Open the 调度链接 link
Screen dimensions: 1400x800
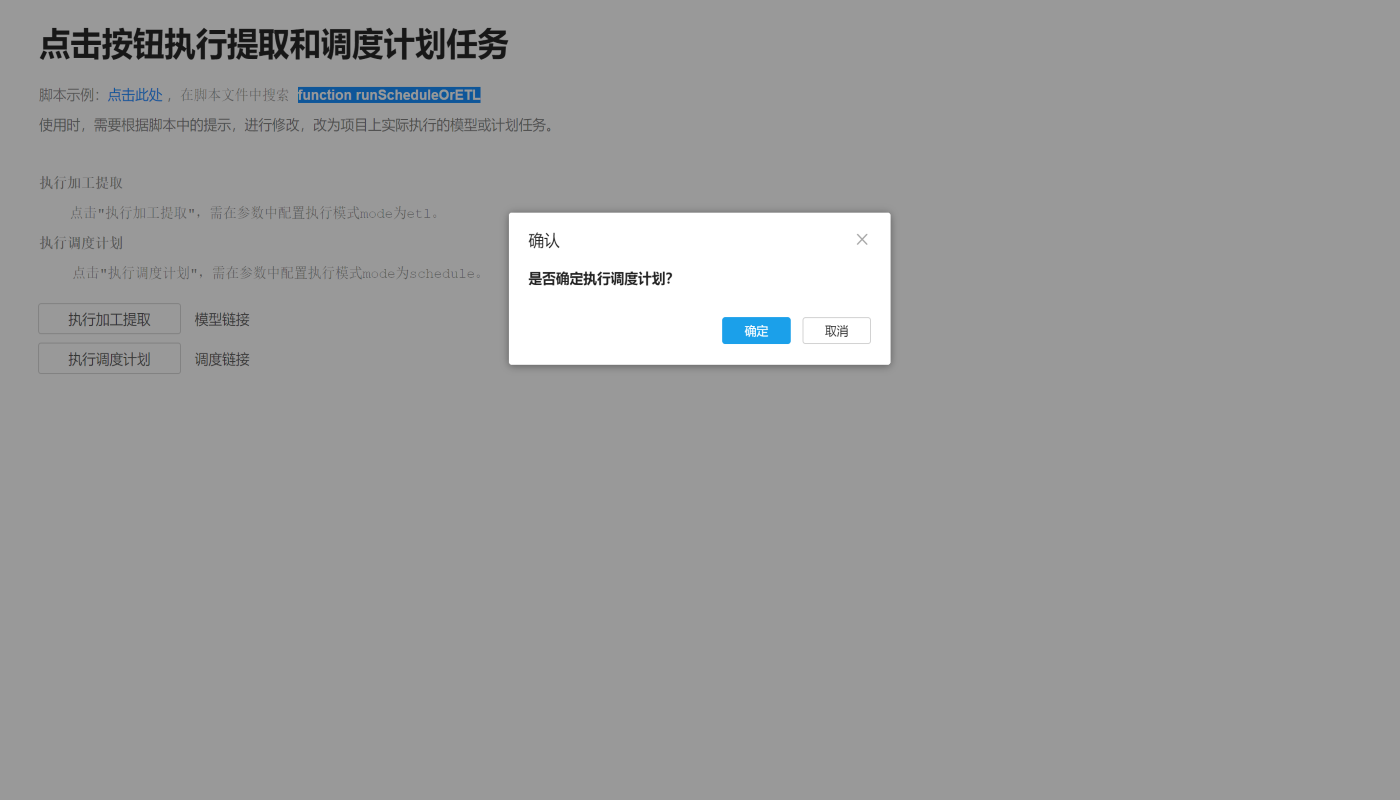[x=222, y=359]
